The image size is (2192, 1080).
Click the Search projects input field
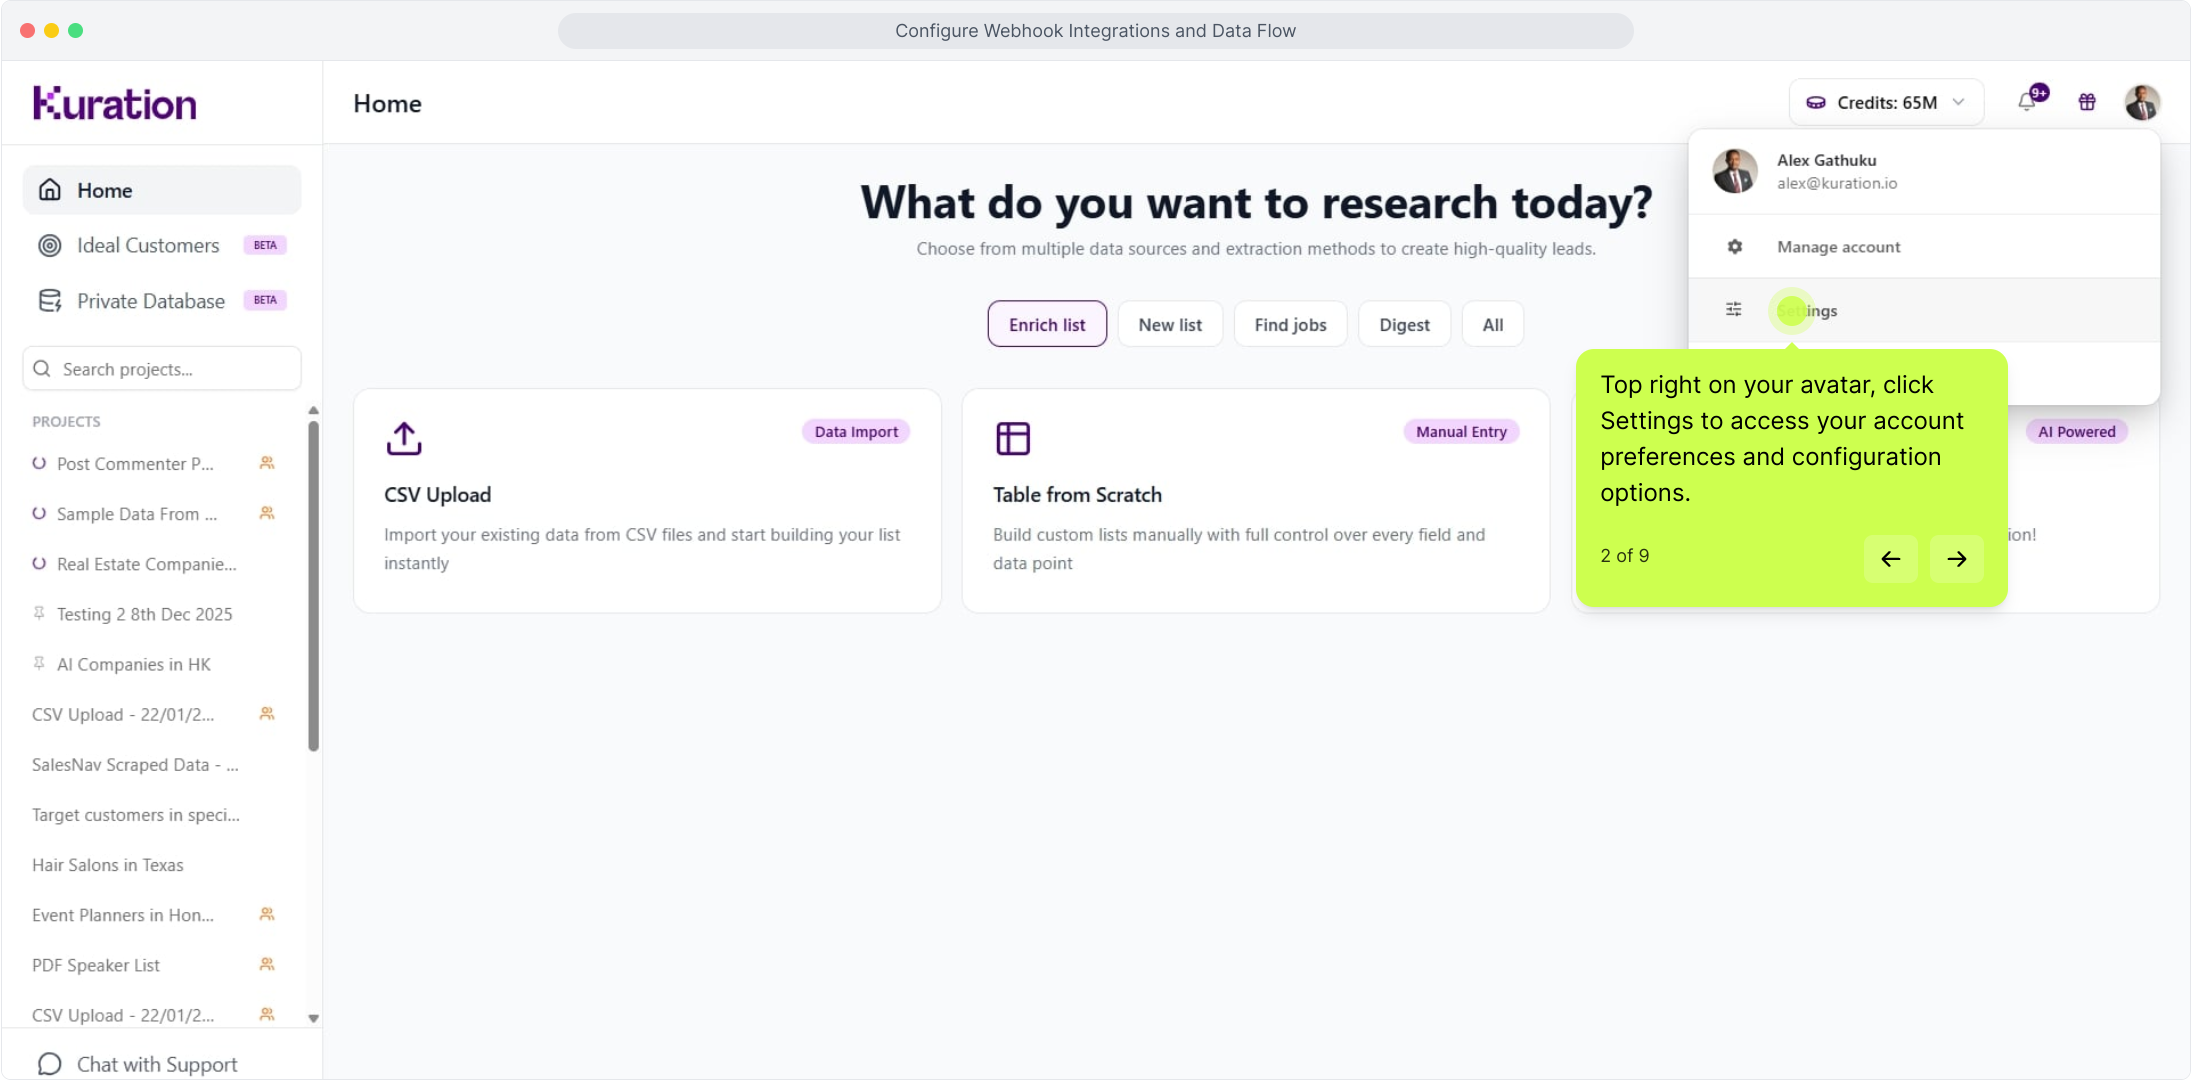pyautogui.click(x=162, y=369)
